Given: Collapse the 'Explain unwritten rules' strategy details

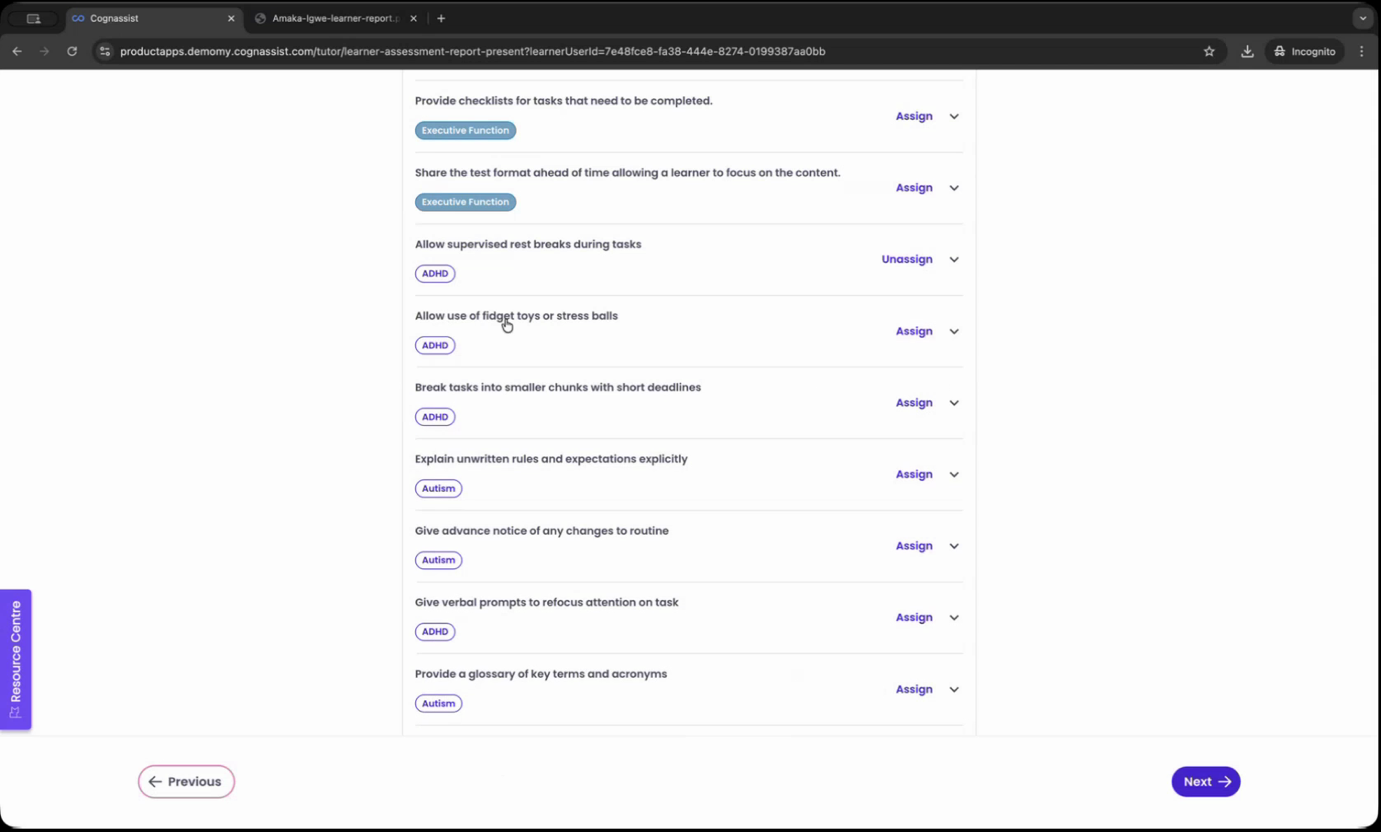Looking at the screenshot, I should pyautogui.click(x=953, y=474).
